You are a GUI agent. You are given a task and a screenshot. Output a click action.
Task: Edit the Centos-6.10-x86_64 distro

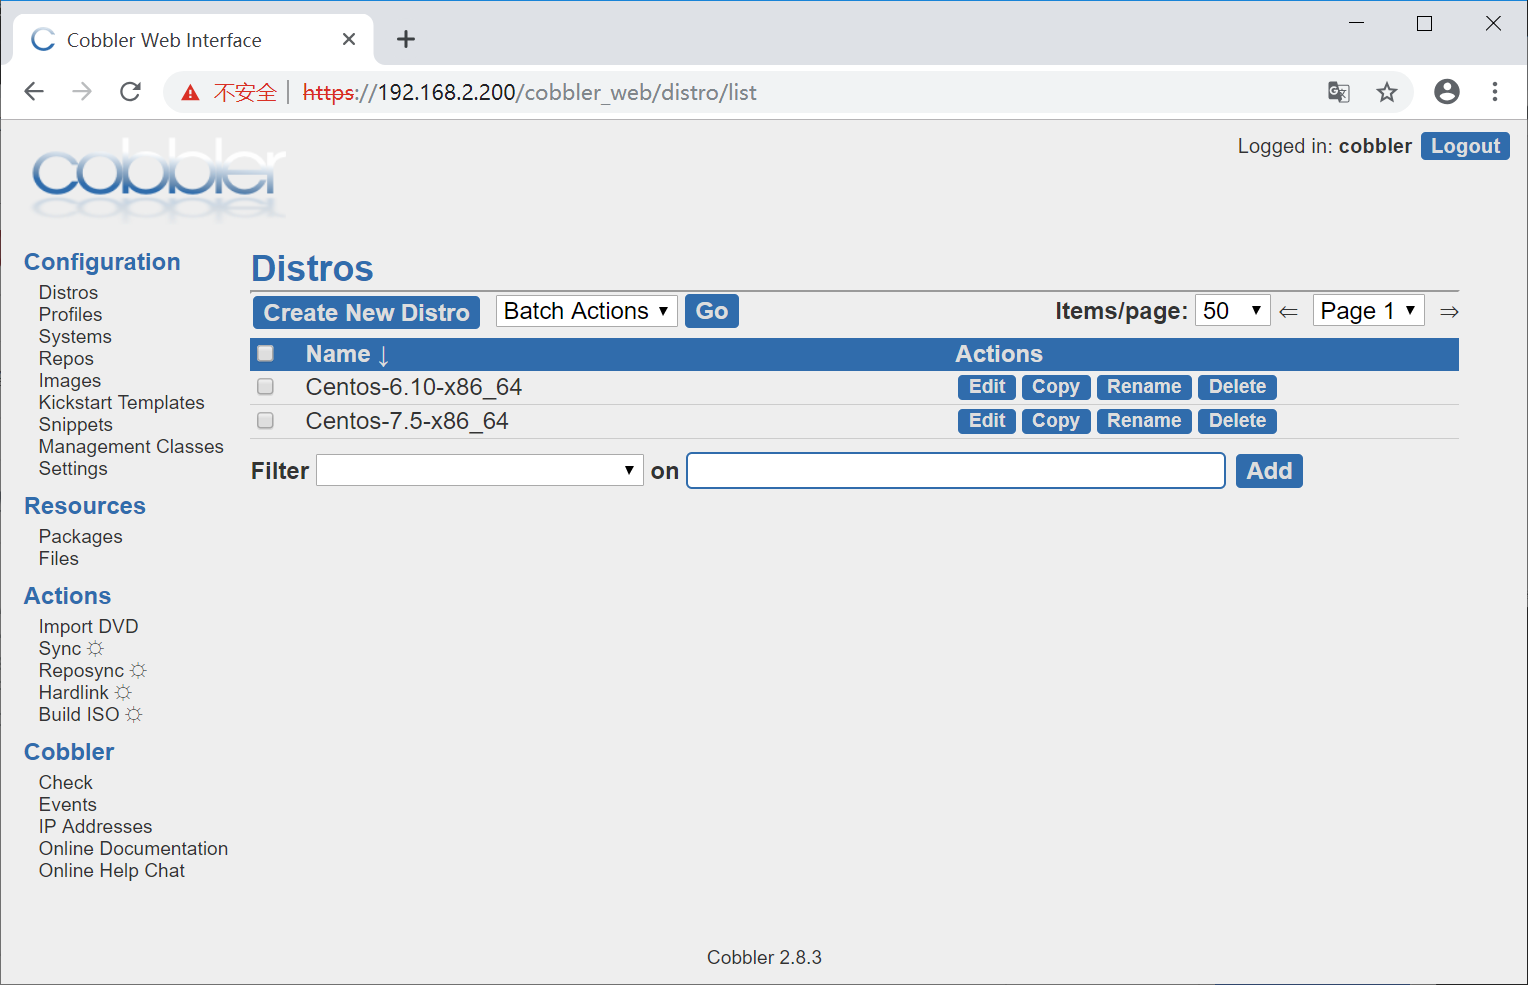pos(987,387)
